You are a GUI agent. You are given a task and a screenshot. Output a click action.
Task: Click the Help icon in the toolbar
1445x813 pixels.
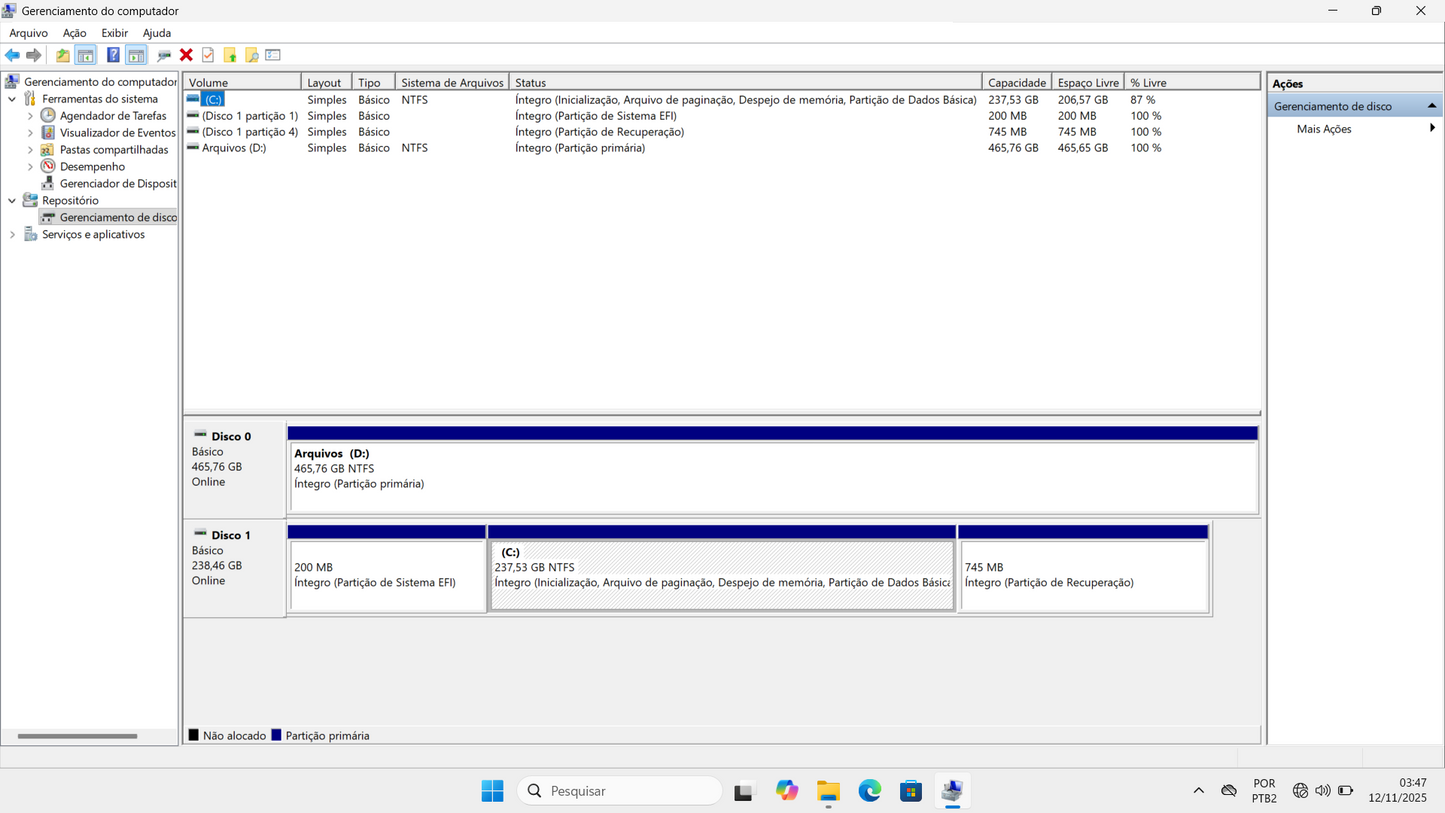[113, 55]
